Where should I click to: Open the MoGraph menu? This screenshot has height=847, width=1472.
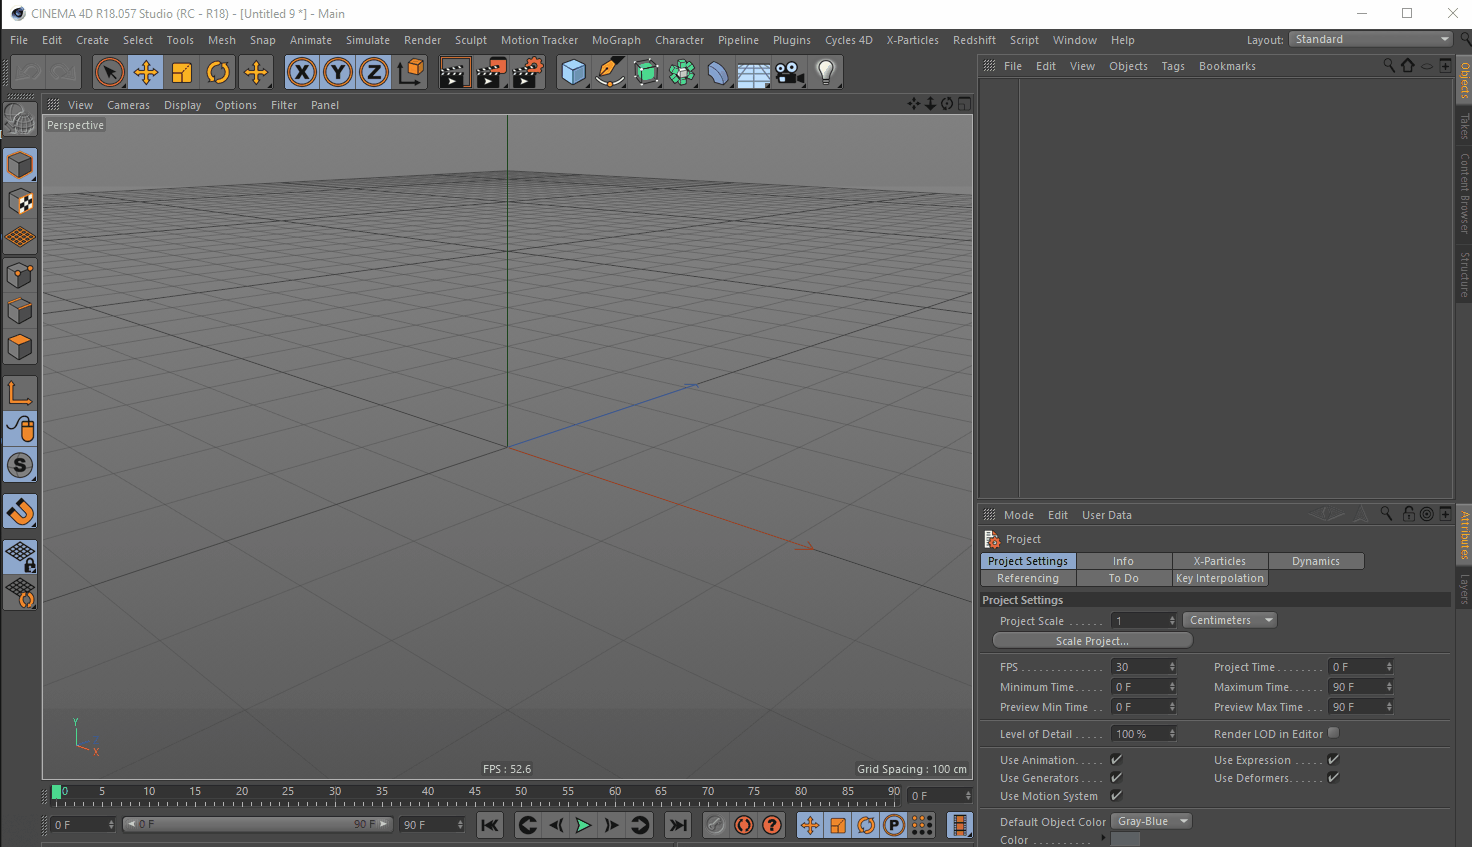pos(616,40)
